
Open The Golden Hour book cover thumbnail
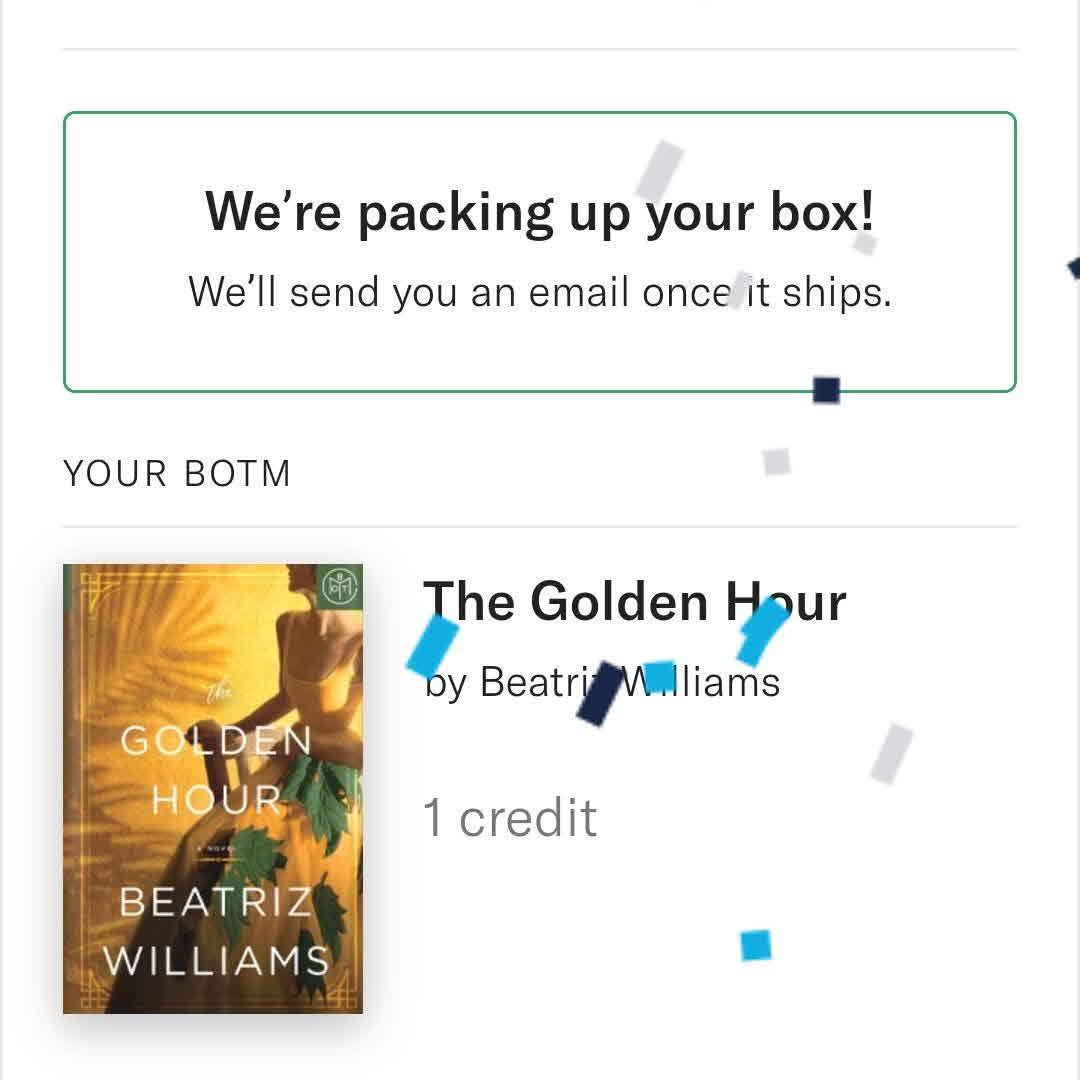pyautogui.click(x=213, y=788)
